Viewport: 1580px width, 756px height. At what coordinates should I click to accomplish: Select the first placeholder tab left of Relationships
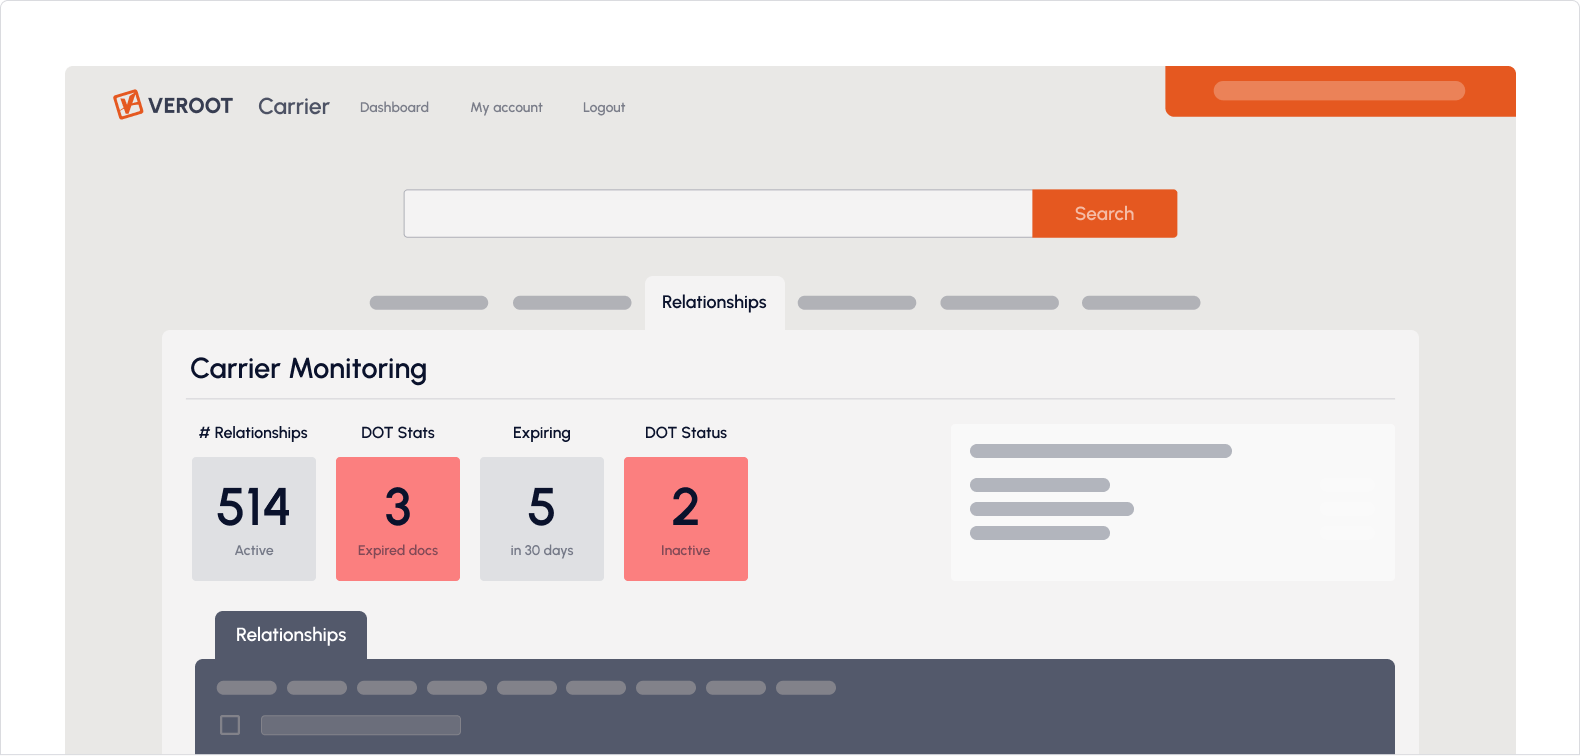coord(429,303)
